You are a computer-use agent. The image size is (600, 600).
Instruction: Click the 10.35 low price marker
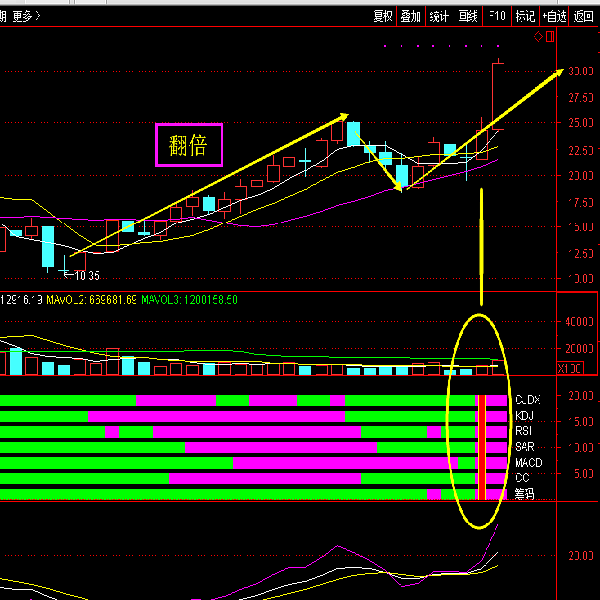click(x=84, y=275)
